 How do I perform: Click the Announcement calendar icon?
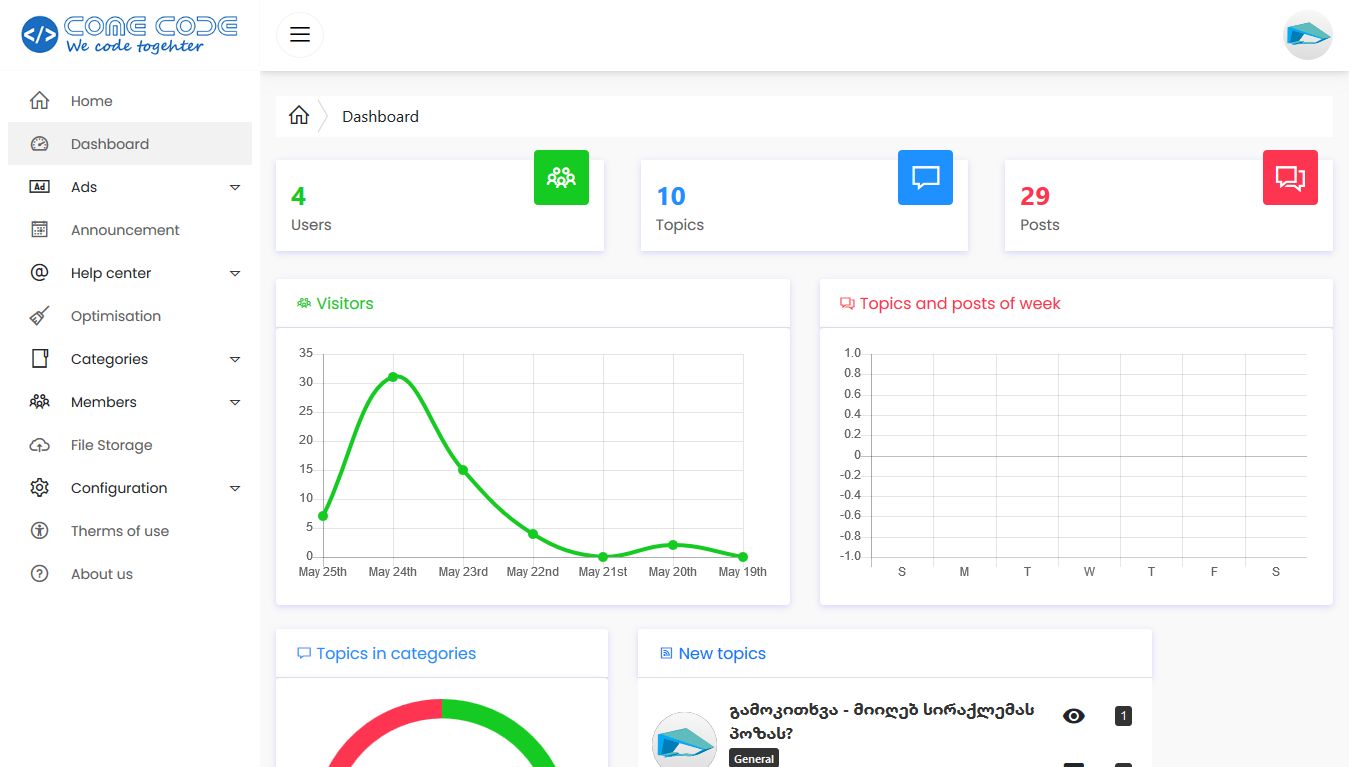[x=40, y=230]
